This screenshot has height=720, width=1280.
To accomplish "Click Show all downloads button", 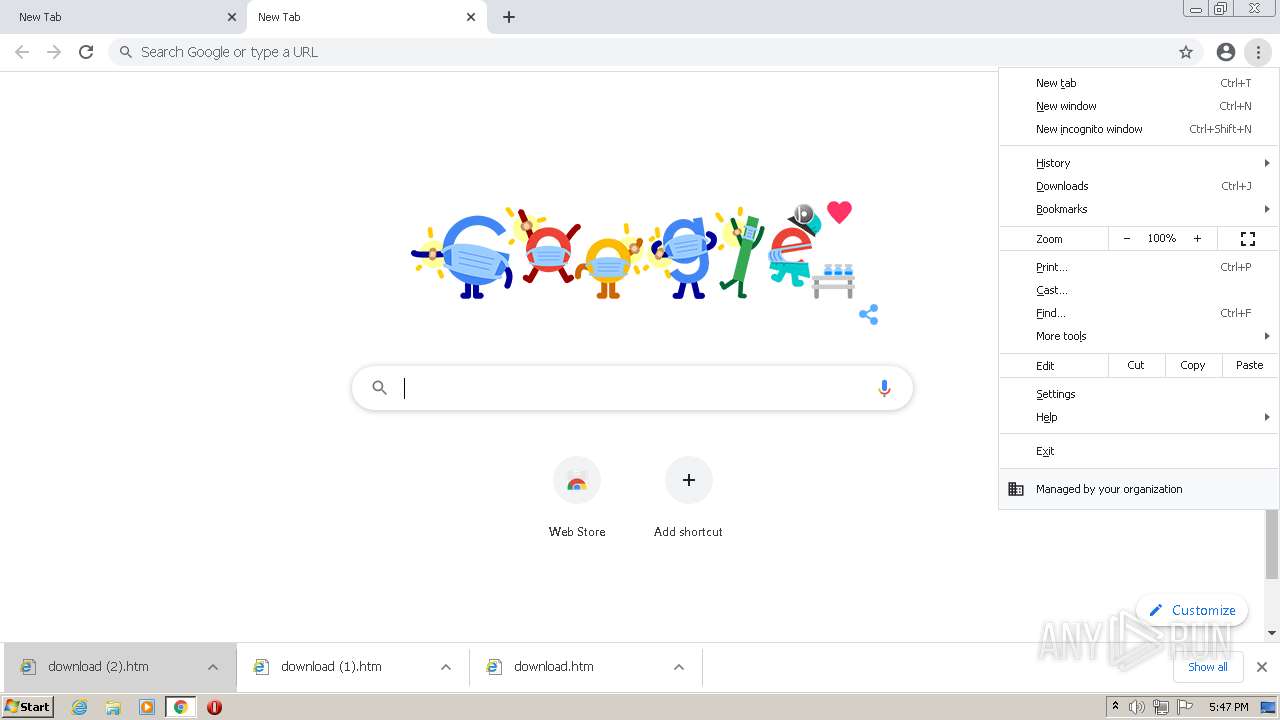I will tap(1208, 667).
